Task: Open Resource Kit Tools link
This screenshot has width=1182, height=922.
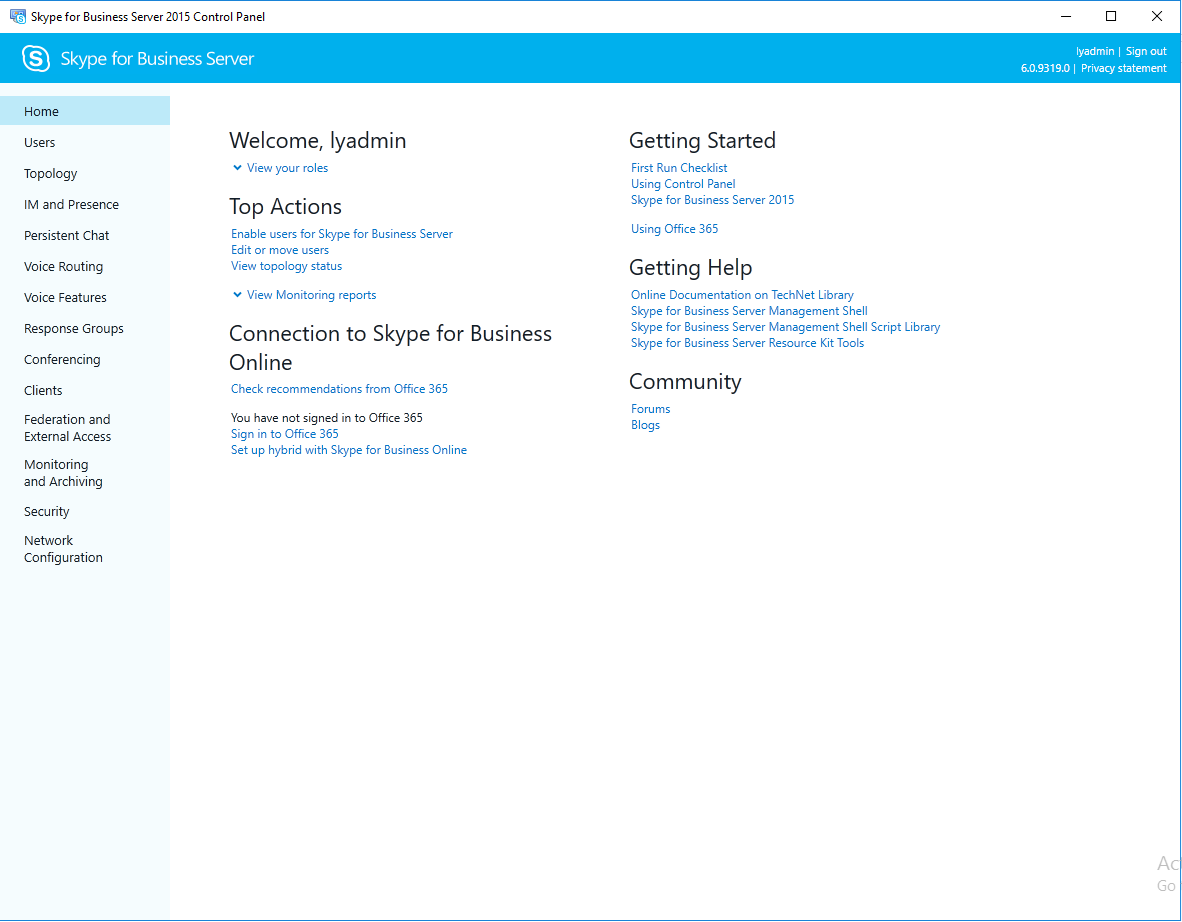Action: tap(748, 343)
